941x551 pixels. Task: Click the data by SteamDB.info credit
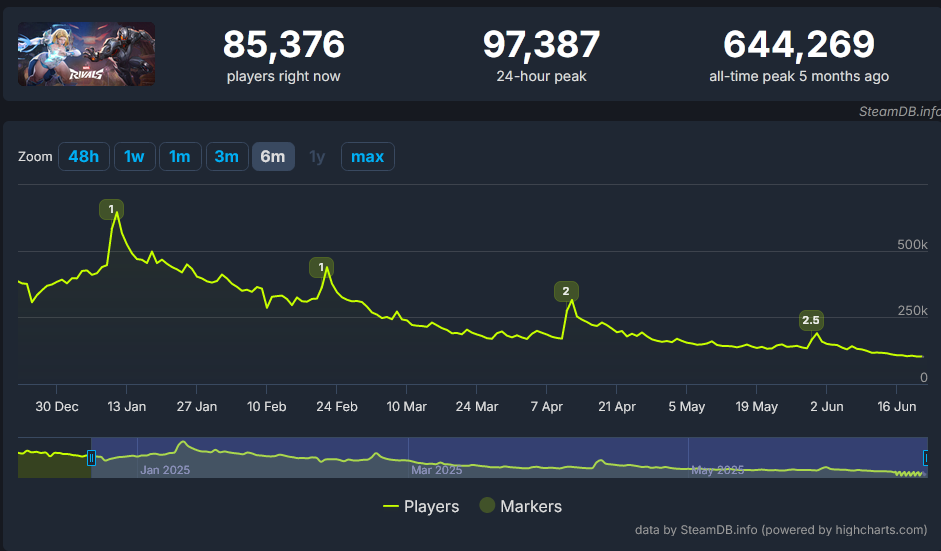coord(781,529)
